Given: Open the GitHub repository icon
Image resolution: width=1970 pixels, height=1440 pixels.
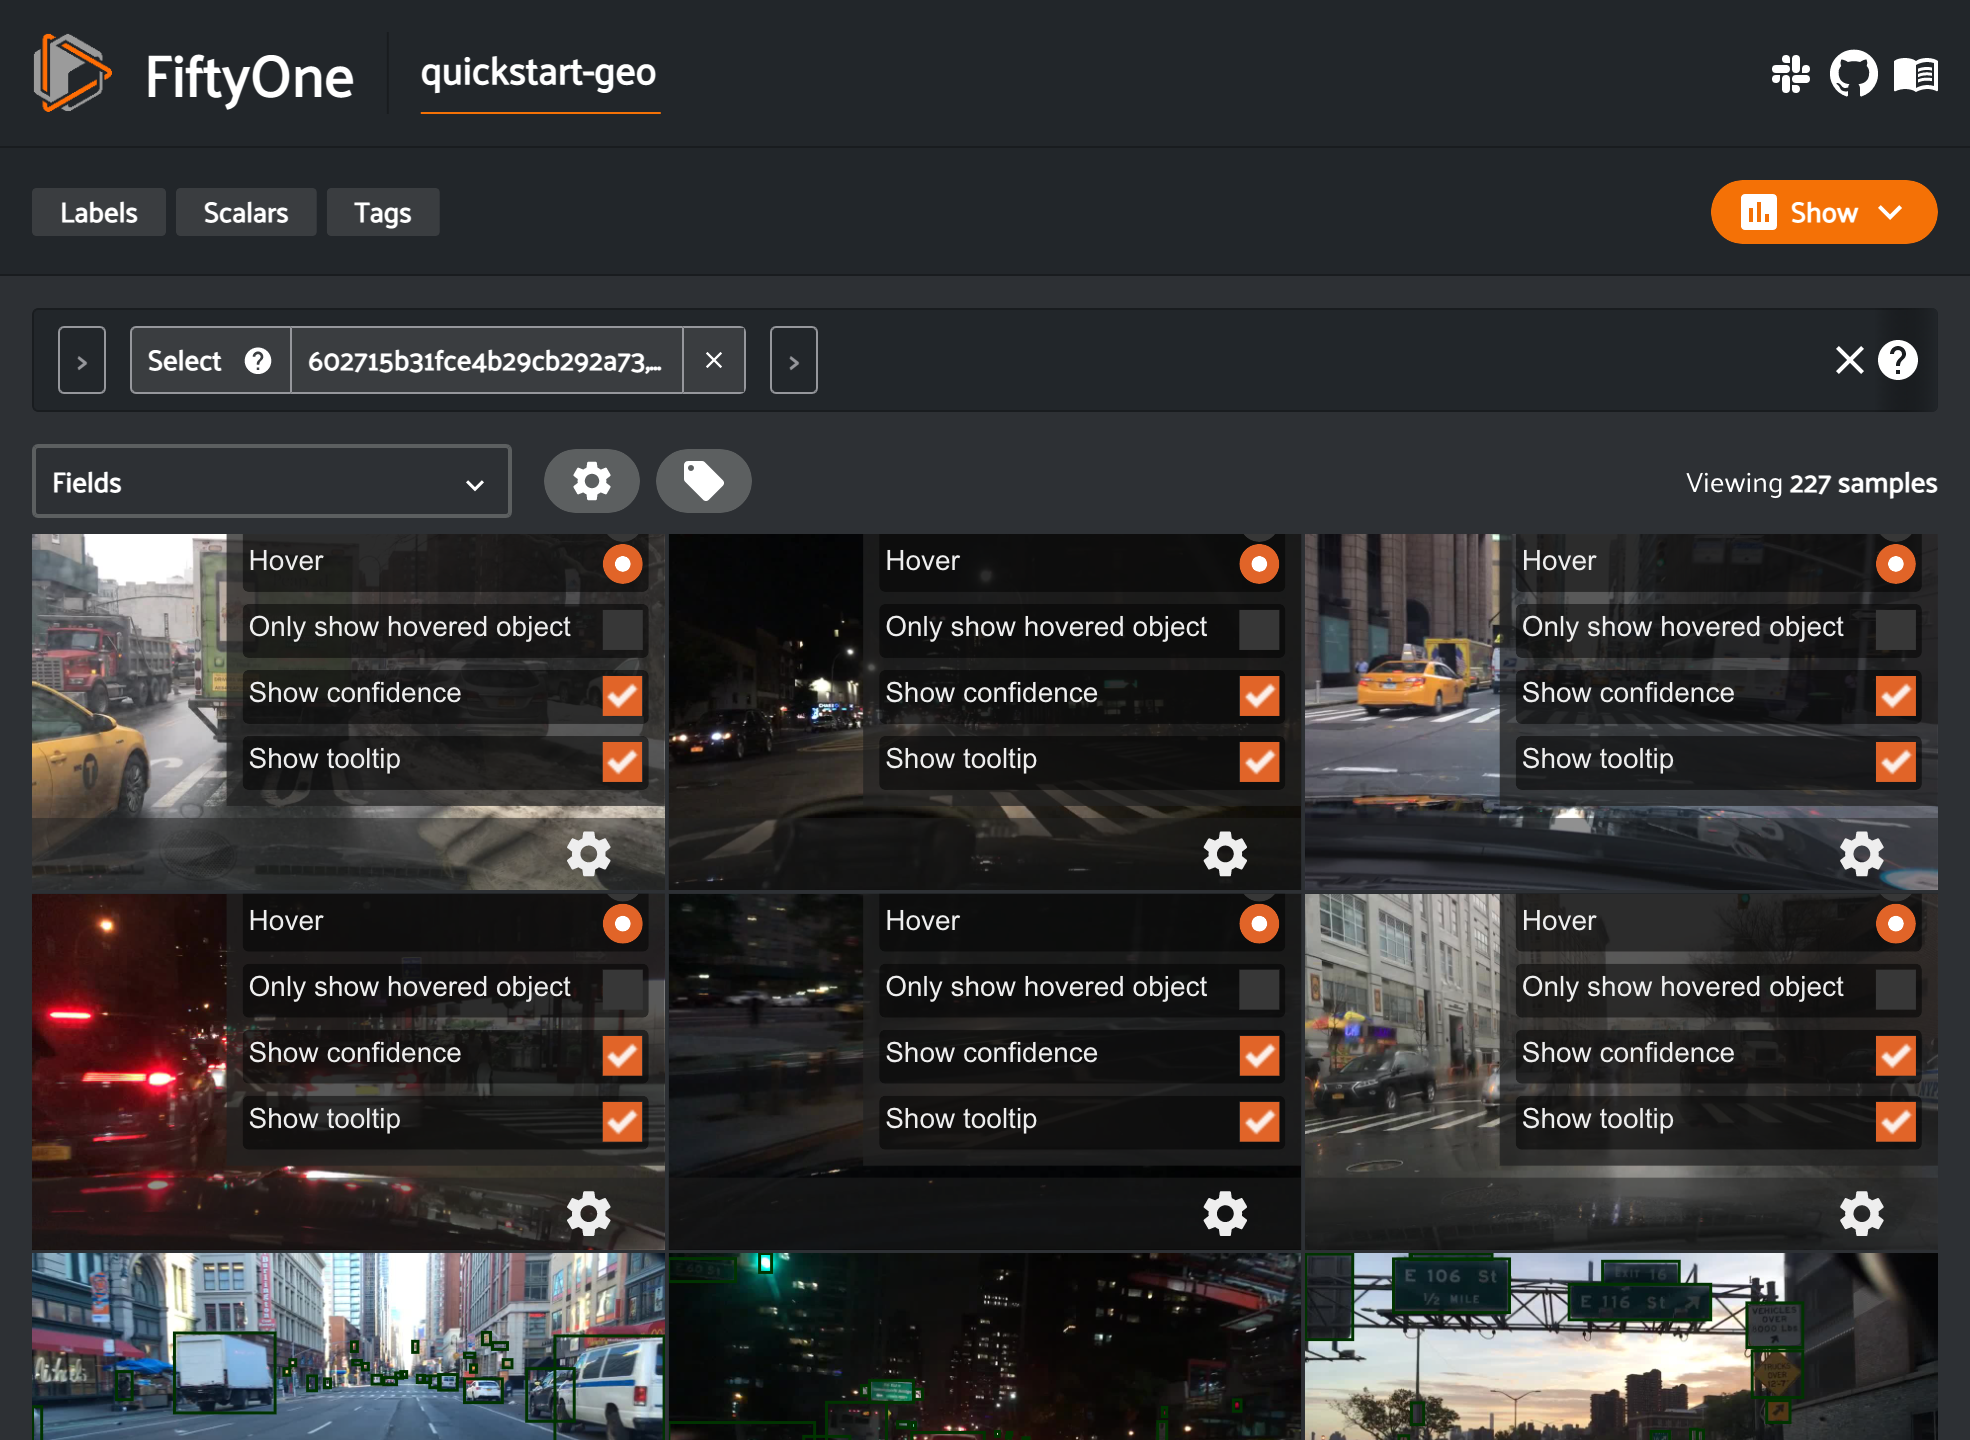Looking at the screenshot, I should pyautogui.click(x=1853, y=75).
